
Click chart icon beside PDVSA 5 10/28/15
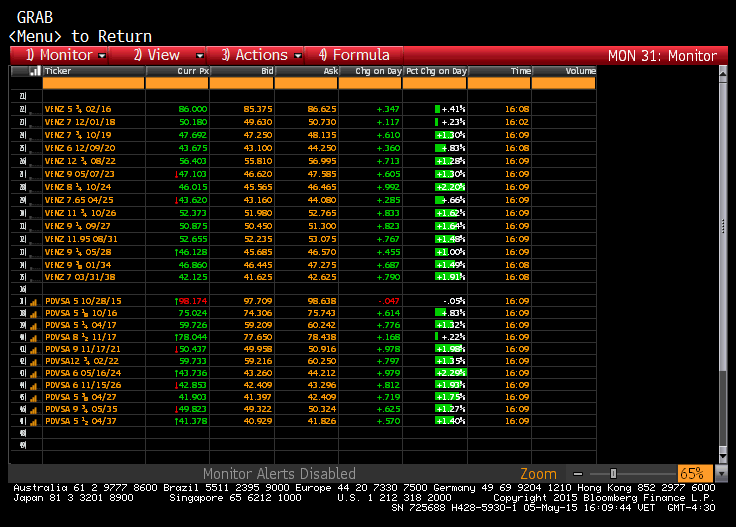(33, 302)
